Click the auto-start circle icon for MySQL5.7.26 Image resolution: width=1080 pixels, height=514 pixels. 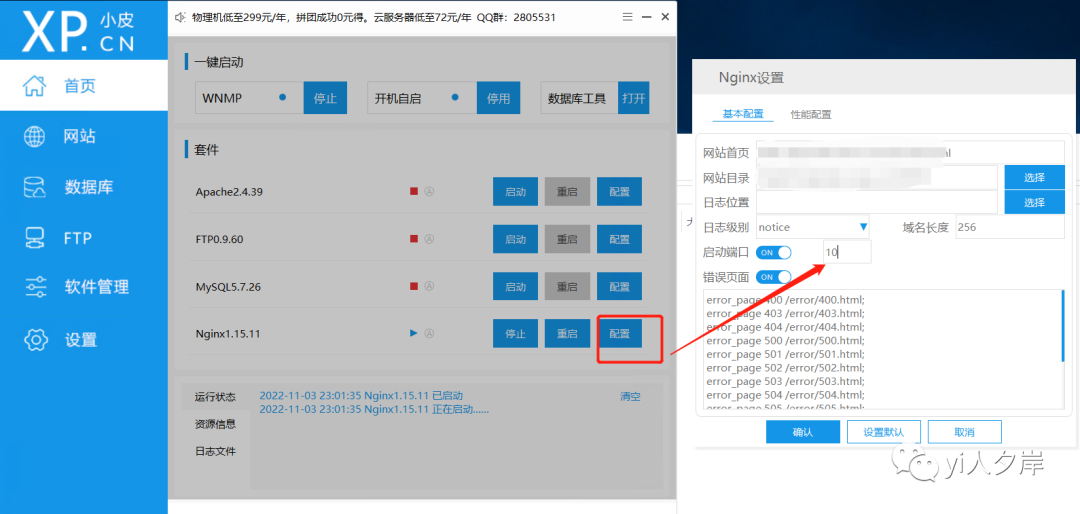(428, 286)
